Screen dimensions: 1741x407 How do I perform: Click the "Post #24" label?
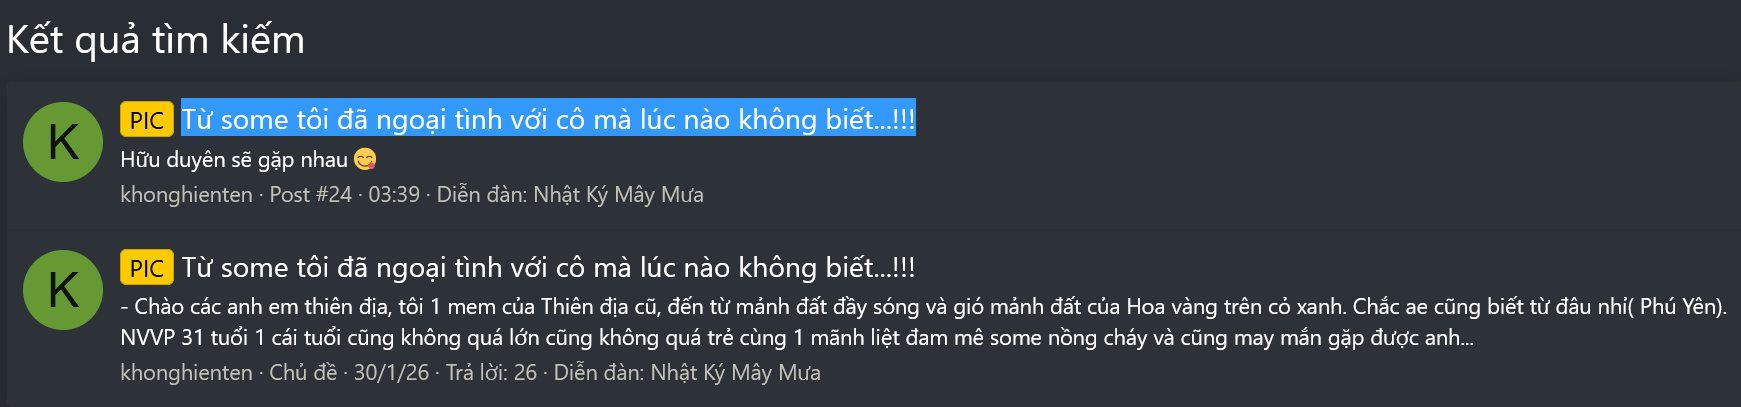pyautogui.click(x=310, y=195)
